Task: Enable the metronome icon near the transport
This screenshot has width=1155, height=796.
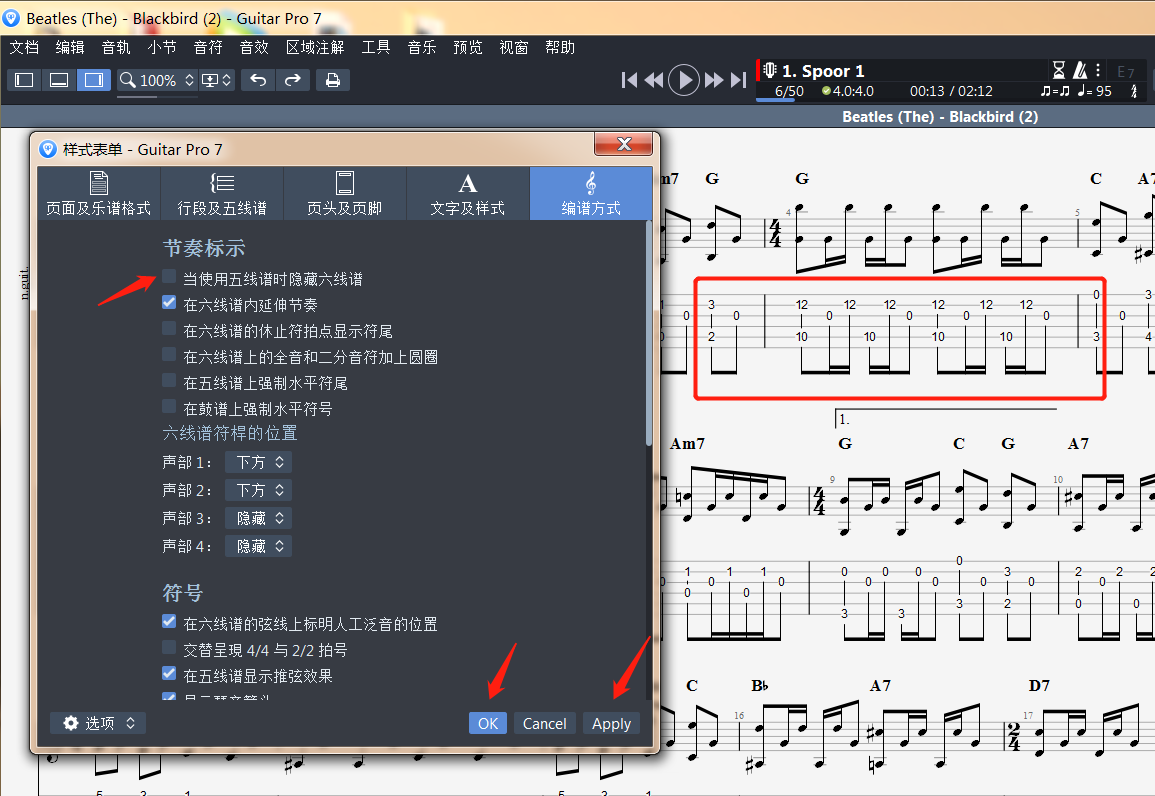Action: 1081,70
